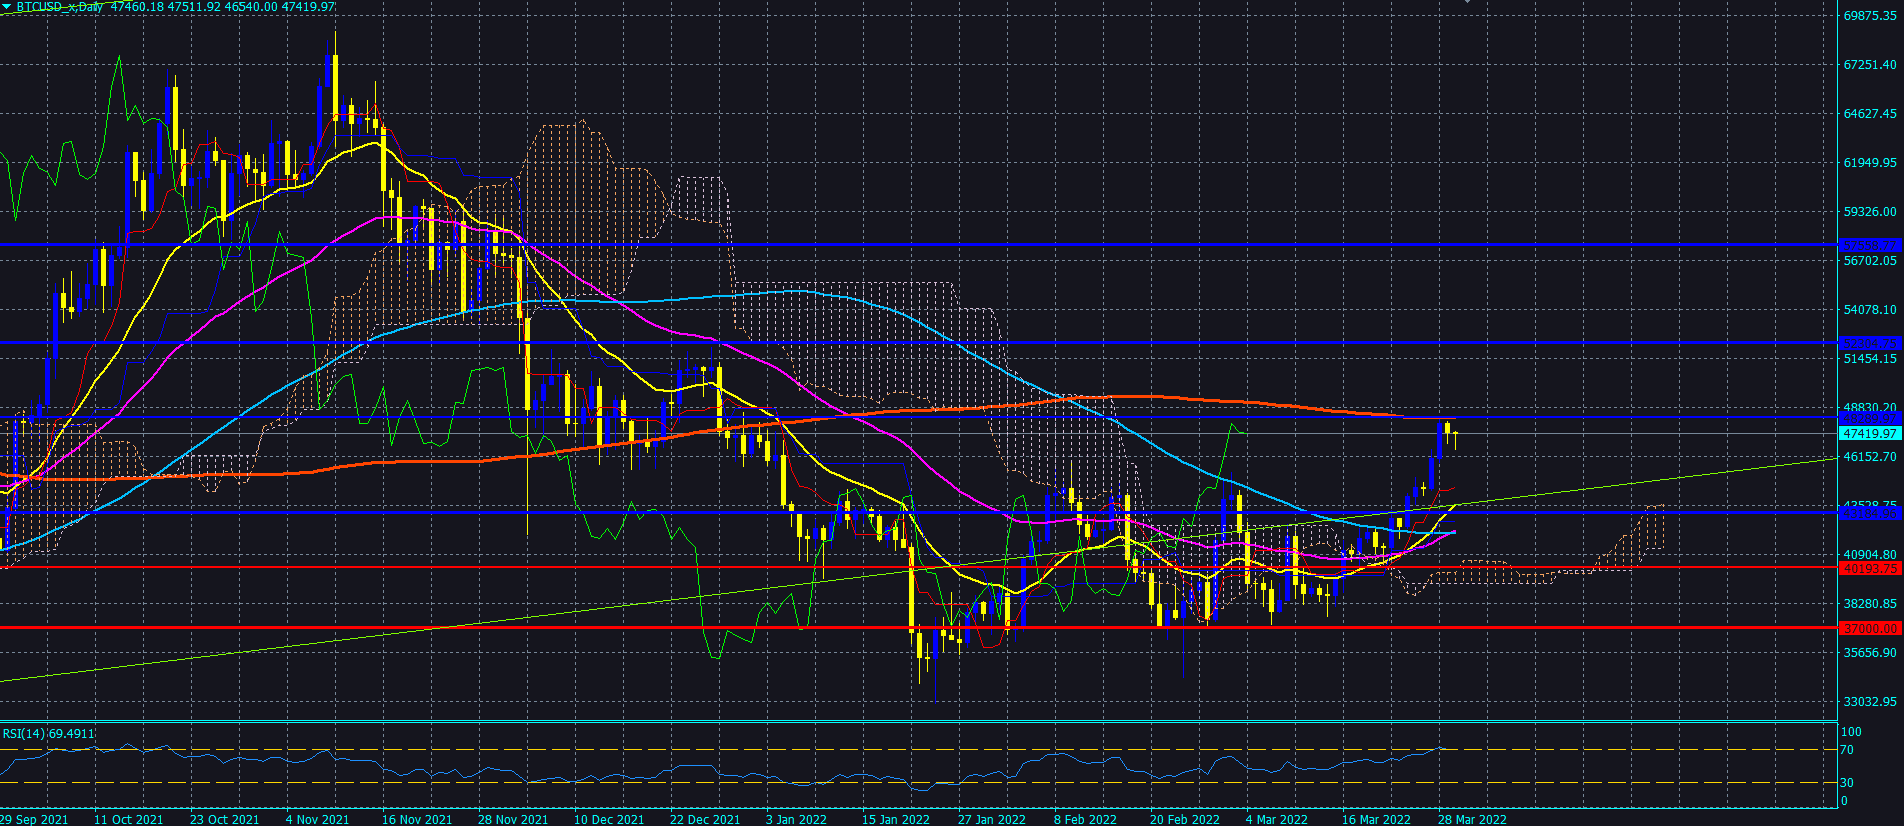
Task: Select the 22 Dec 2021 time axis label
Action: [x=705, y=819]
